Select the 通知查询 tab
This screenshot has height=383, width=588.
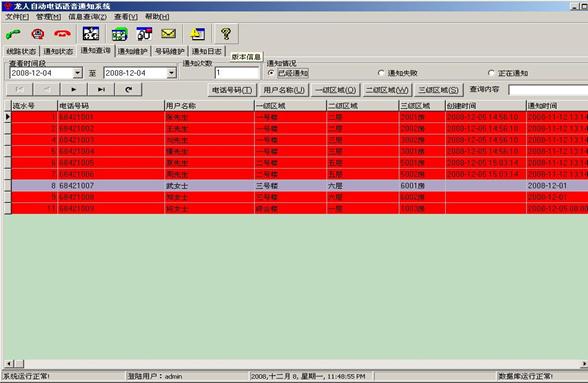(96, 51)
